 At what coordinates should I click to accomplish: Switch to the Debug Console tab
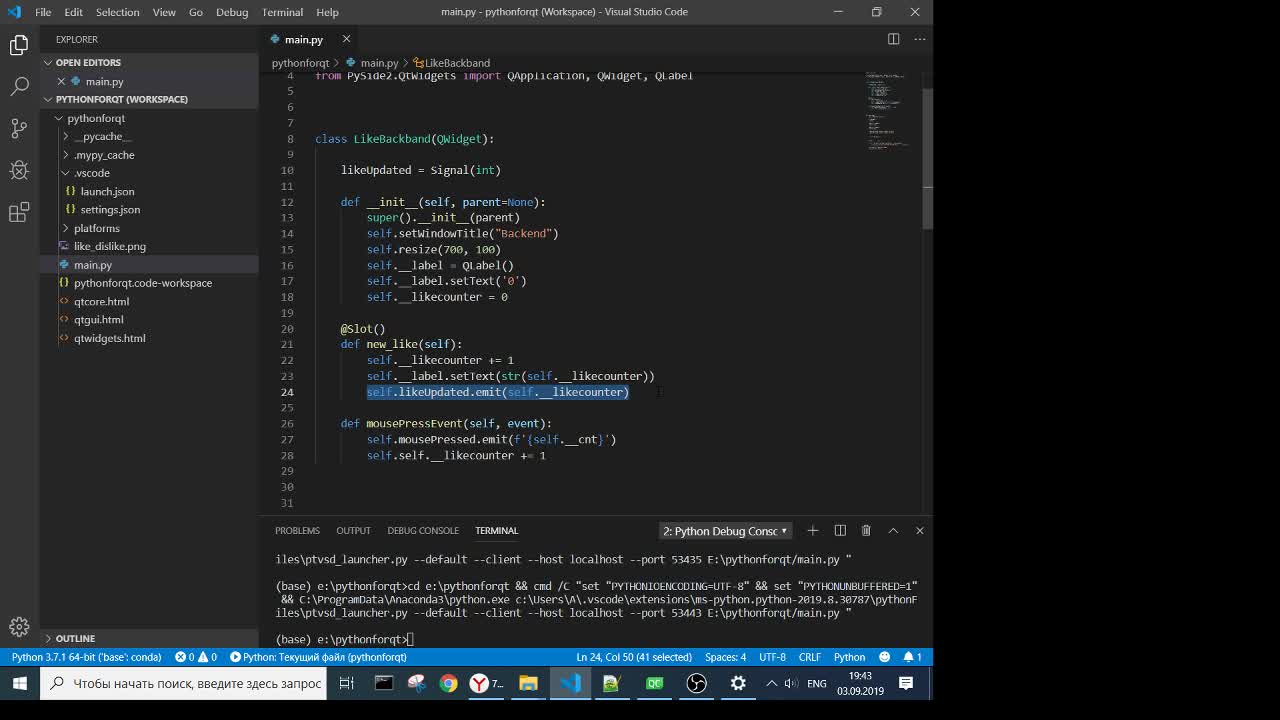(423, 531)
